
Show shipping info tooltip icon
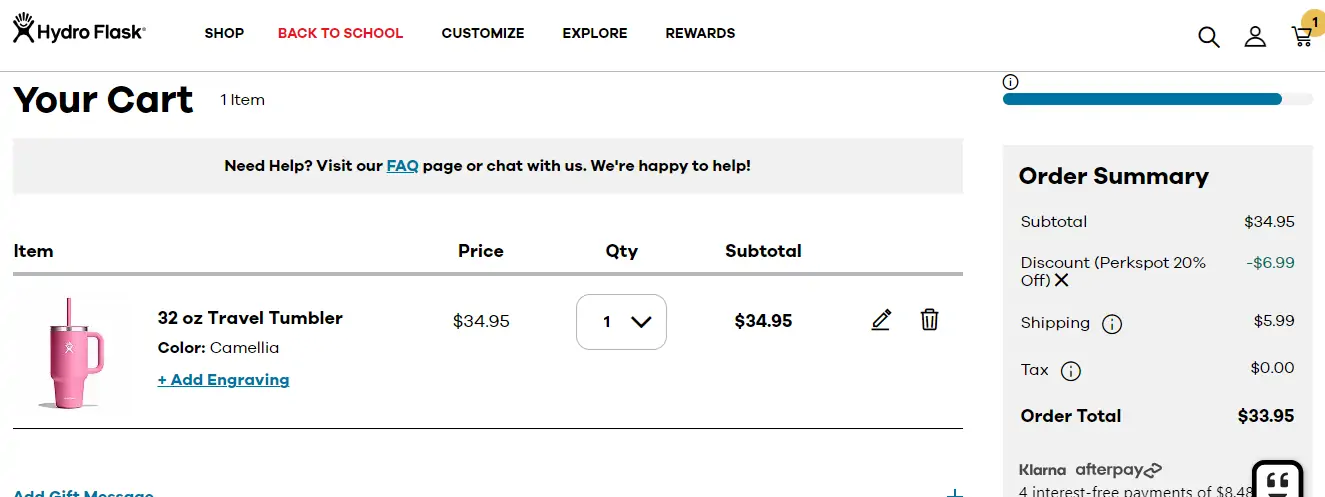pos(1111,324)
